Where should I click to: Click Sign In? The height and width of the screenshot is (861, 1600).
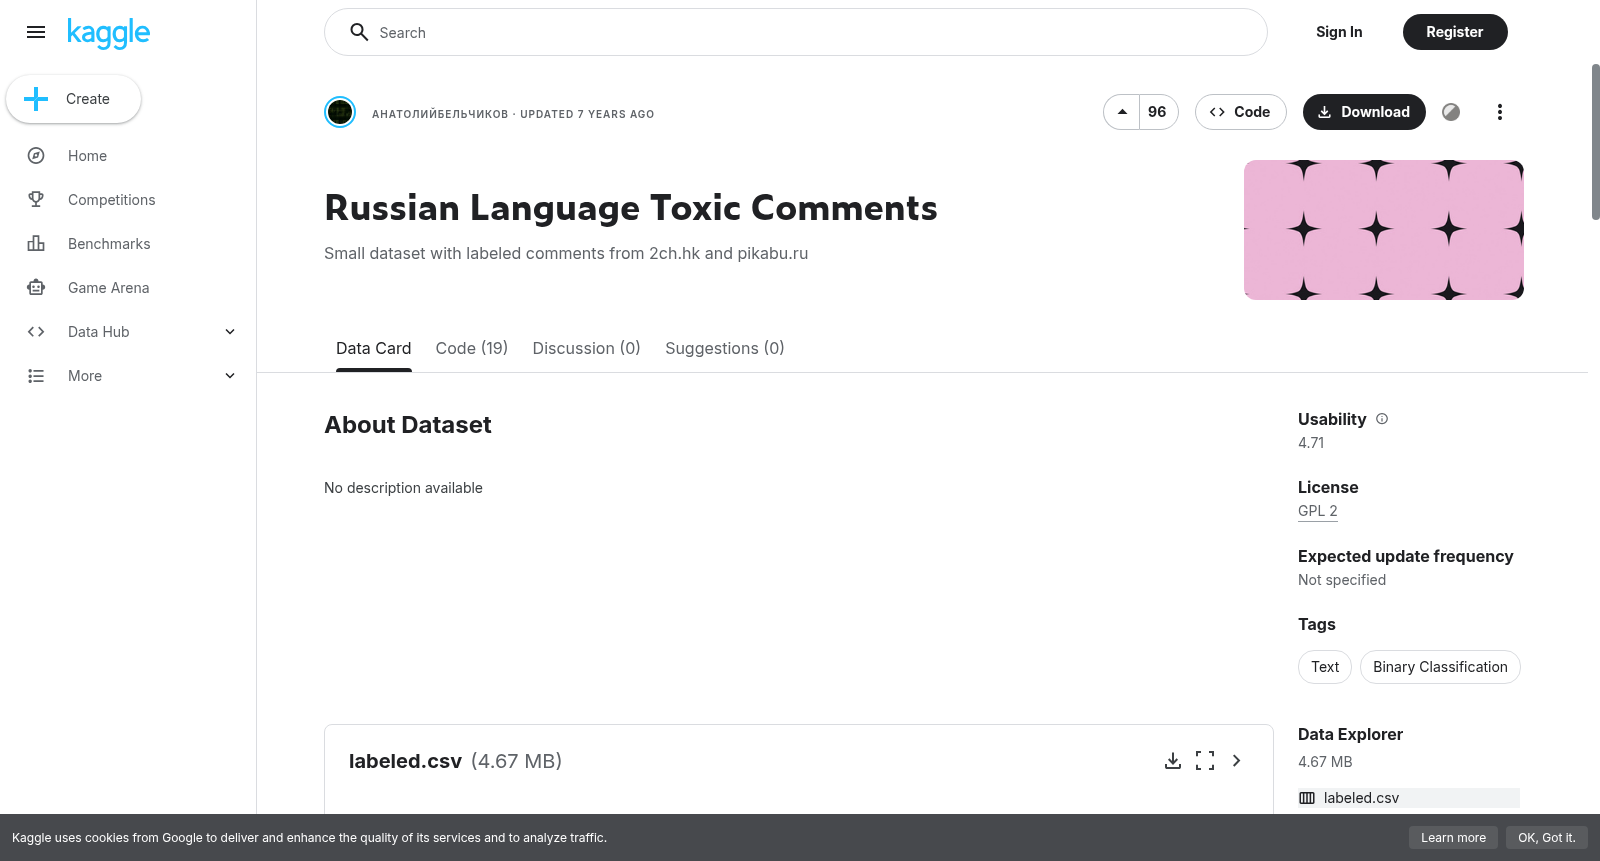pyautogui.click(x=1339, y=32)
